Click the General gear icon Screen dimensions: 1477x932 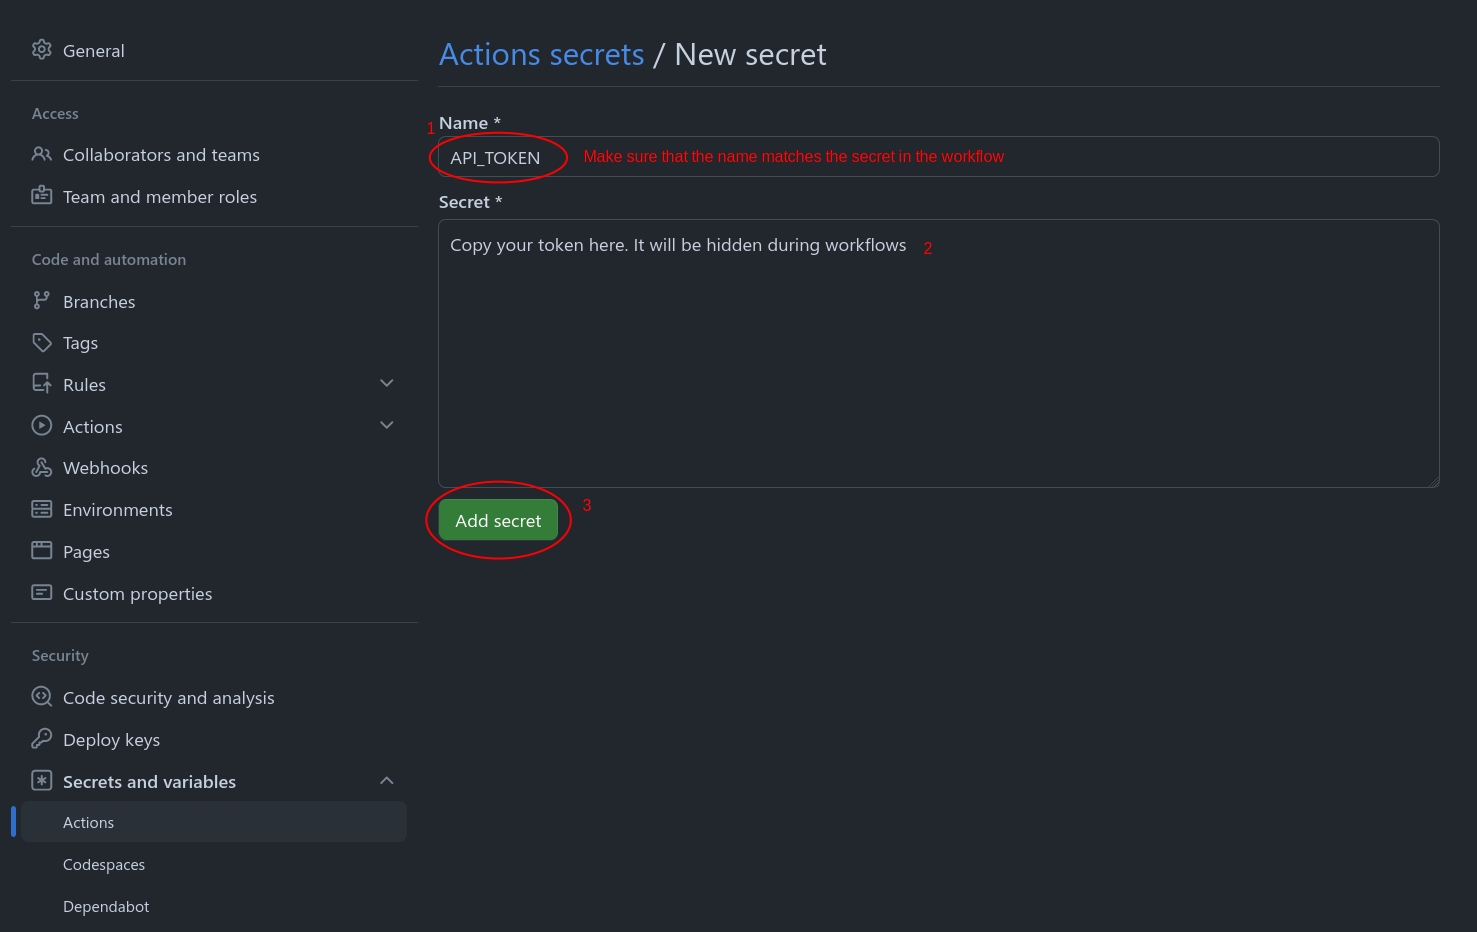(x=41, y=50)
